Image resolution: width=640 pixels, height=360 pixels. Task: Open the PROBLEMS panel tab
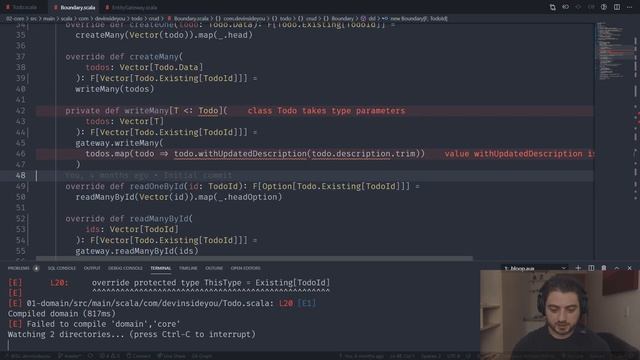coord(19,268)
